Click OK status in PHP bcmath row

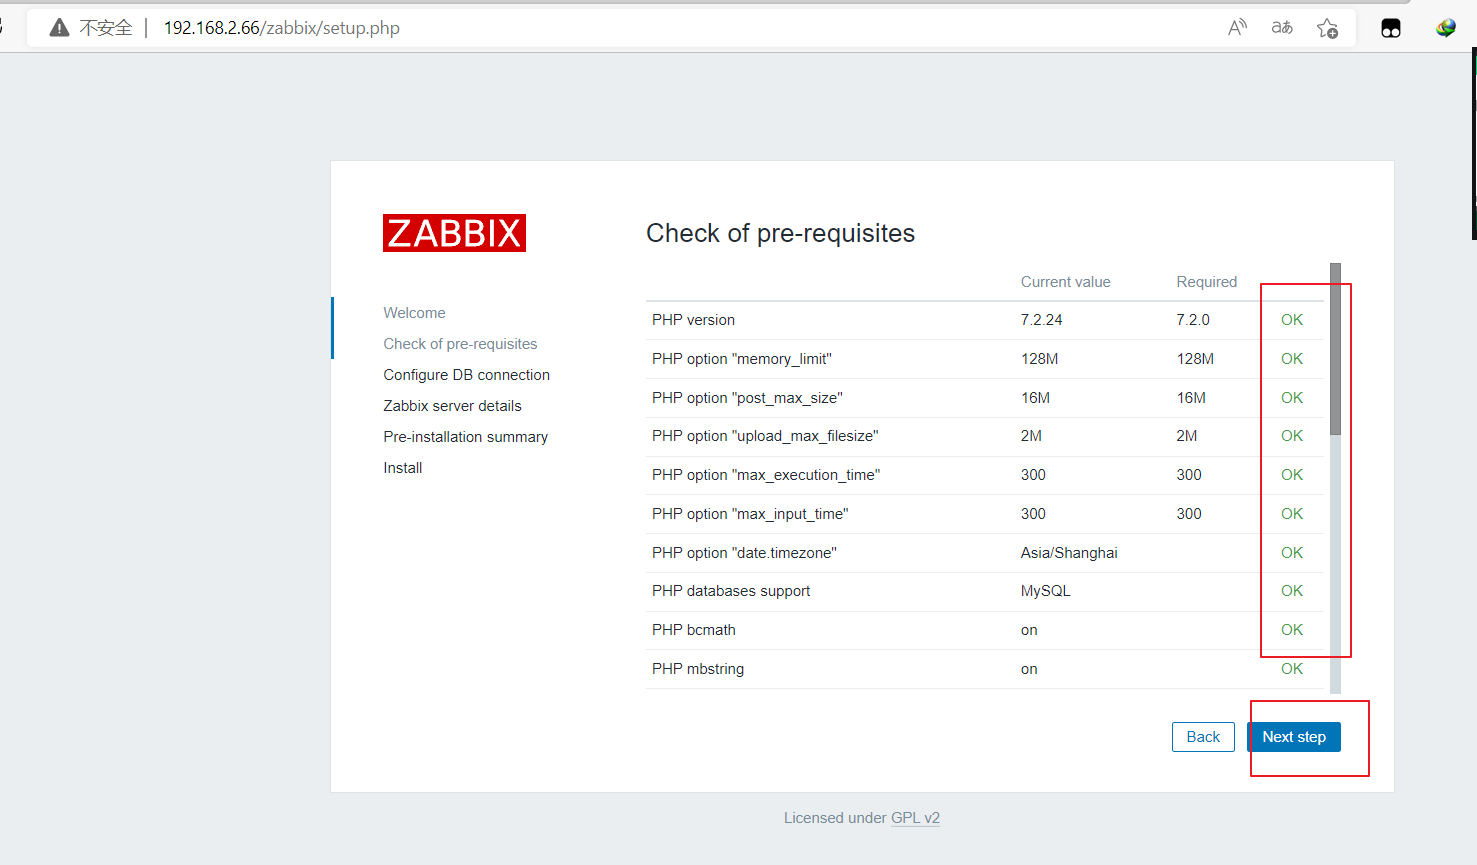coord(1292,630)
